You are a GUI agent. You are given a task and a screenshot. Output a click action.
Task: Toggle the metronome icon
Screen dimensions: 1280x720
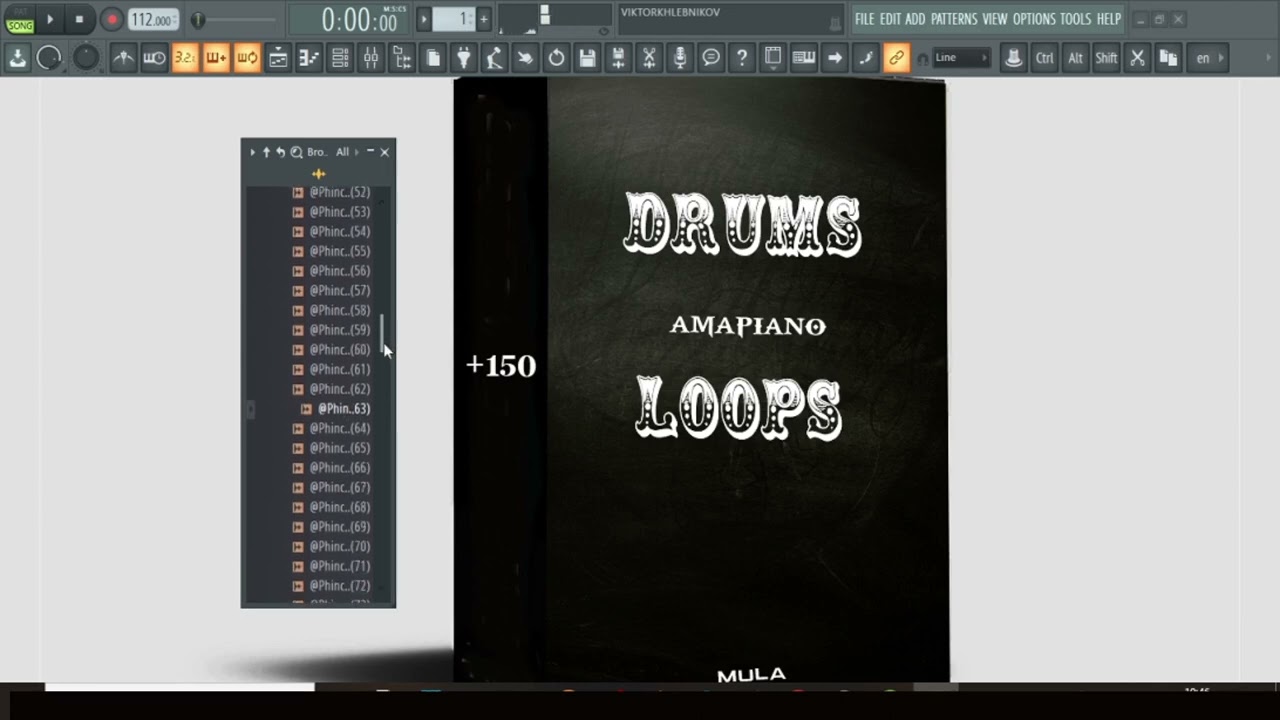click(123, 58)
